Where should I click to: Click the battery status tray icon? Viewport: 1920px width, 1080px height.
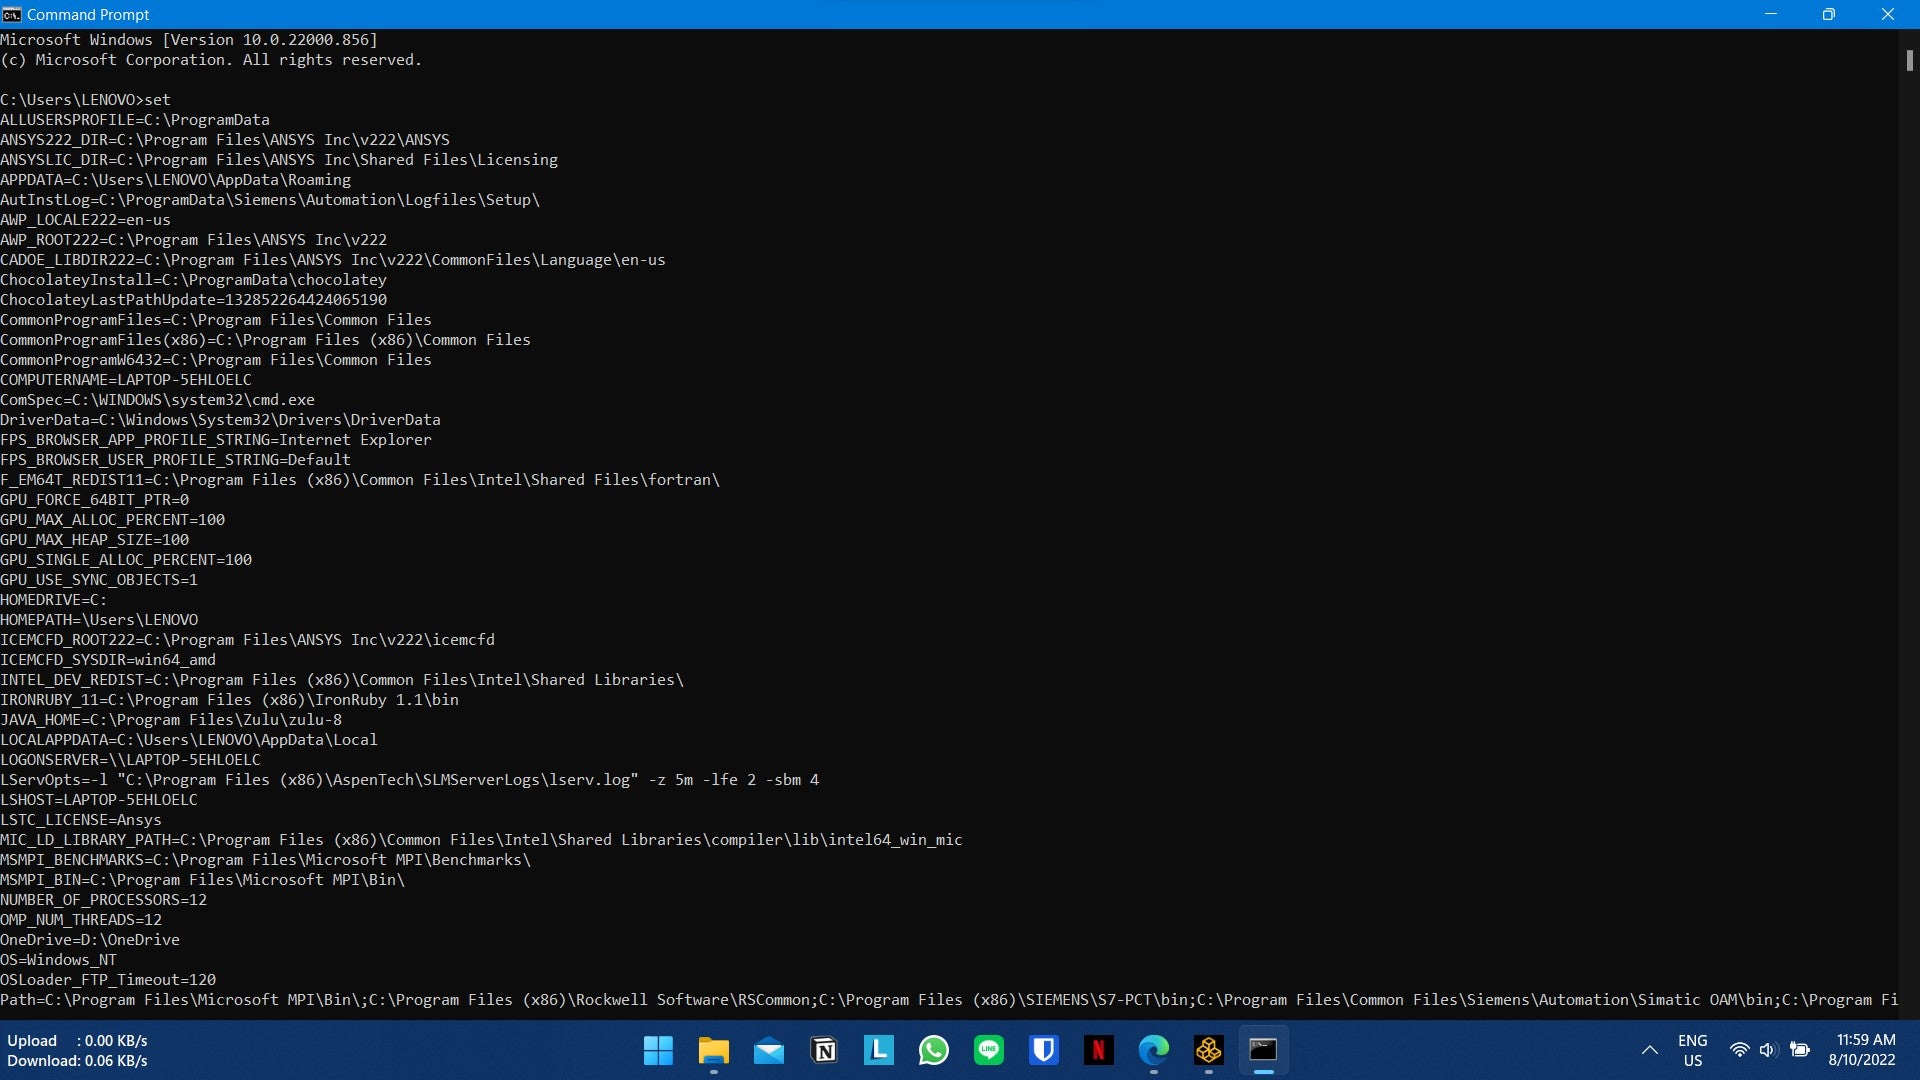[1800, 1050]
